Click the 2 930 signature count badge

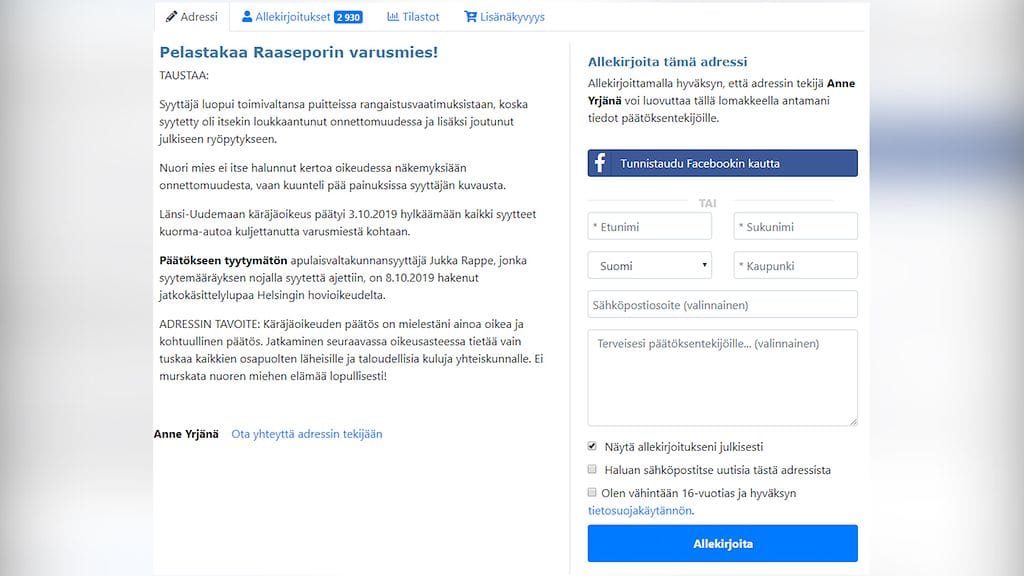348,18
